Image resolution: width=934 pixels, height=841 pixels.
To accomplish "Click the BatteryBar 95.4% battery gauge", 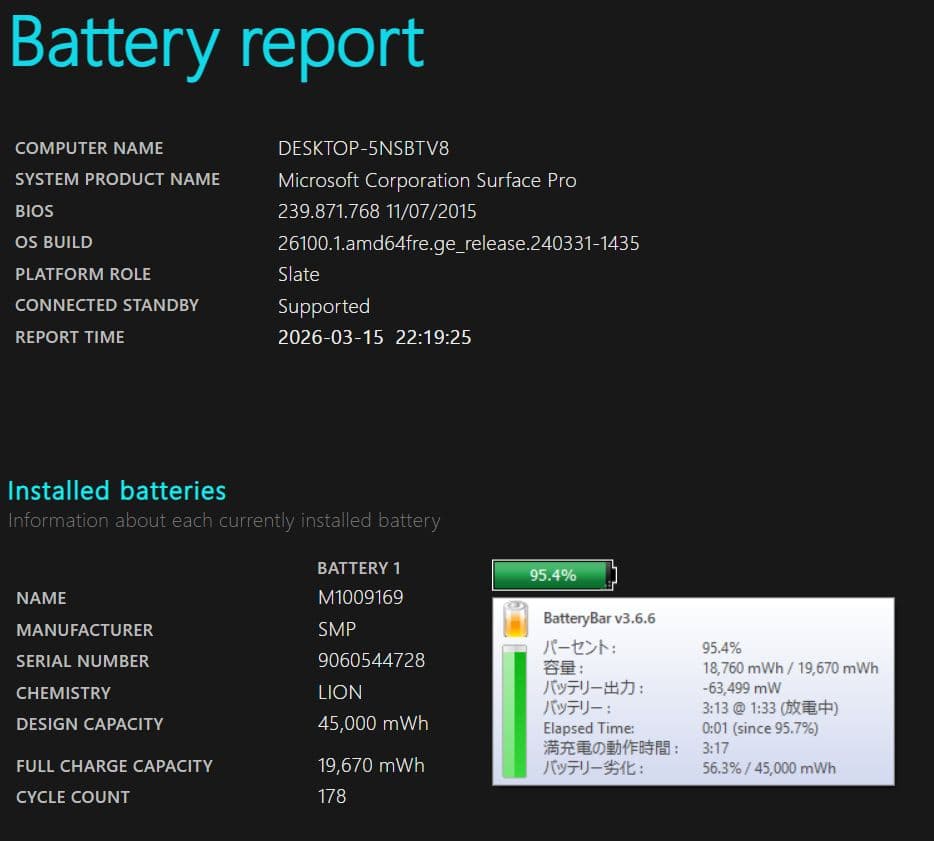I will (x=554, y=575).
